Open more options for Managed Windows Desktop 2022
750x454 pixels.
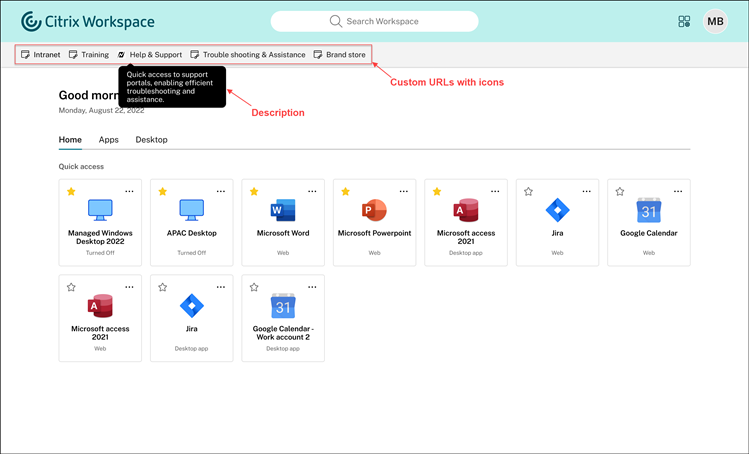(x=129, y=191)
